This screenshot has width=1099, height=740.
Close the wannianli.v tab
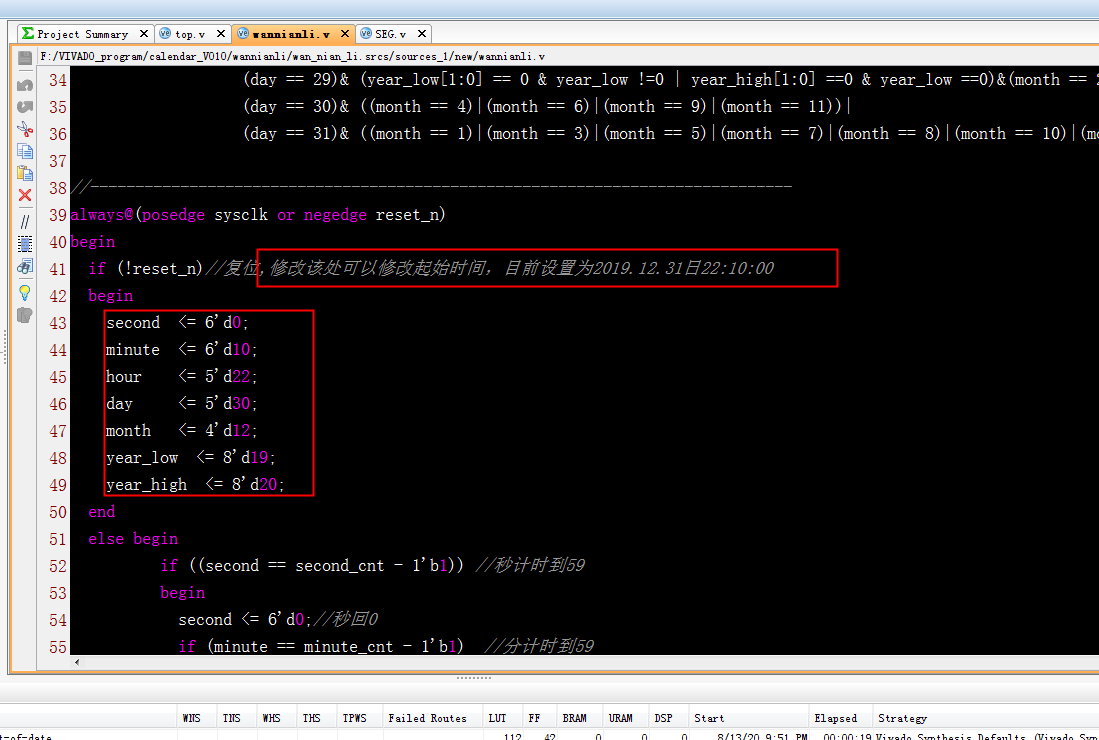point(345,34)
